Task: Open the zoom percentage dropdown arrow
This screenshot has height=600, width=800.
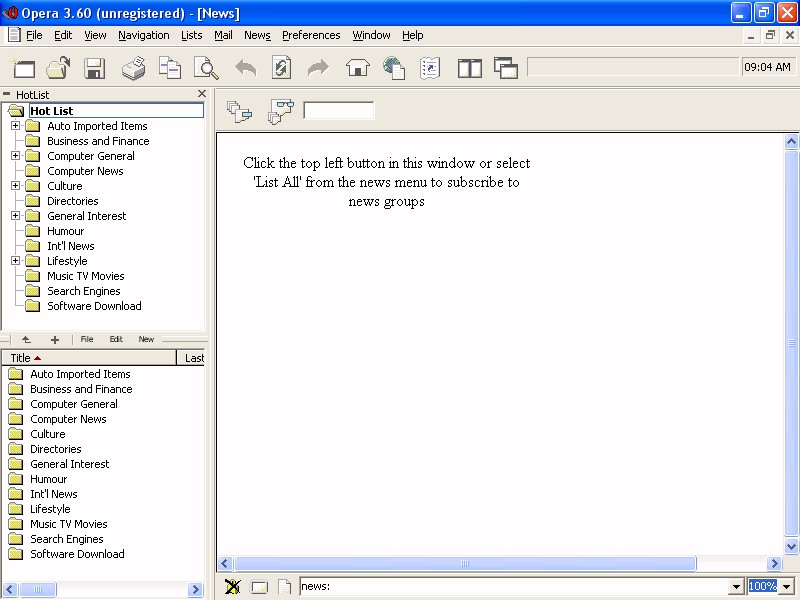Action: (x=787, y=587)
